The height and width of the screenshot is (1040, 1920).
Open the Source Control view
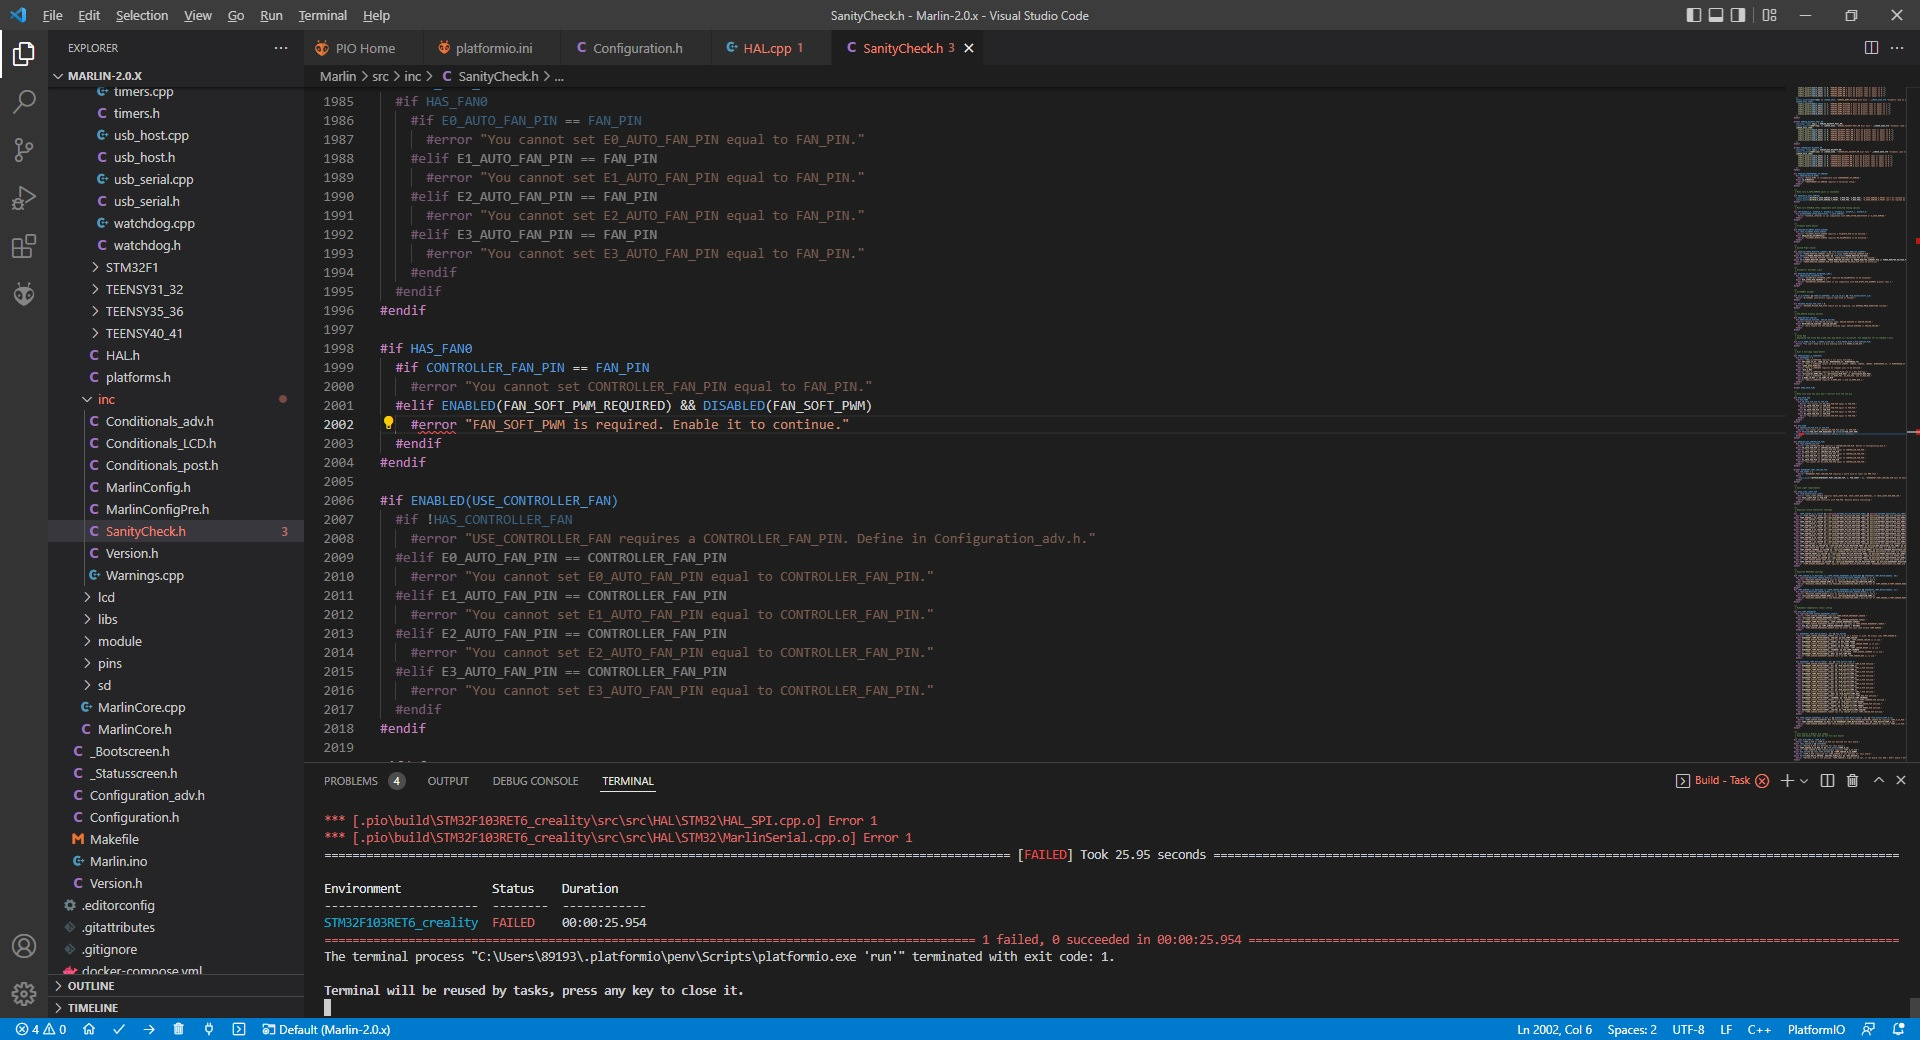[x=24, y=150]
